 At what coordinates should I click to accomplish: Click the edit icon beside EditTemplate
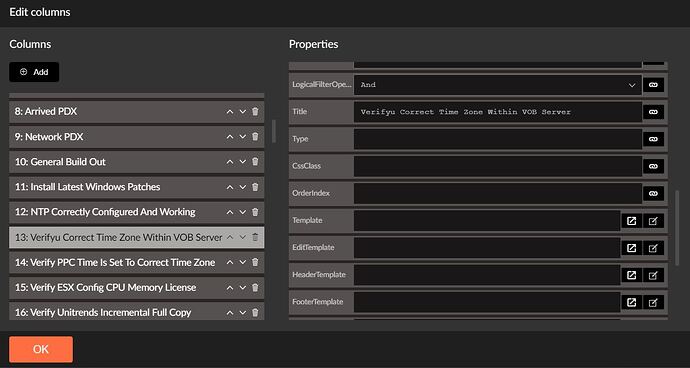(x=653, y=248)
